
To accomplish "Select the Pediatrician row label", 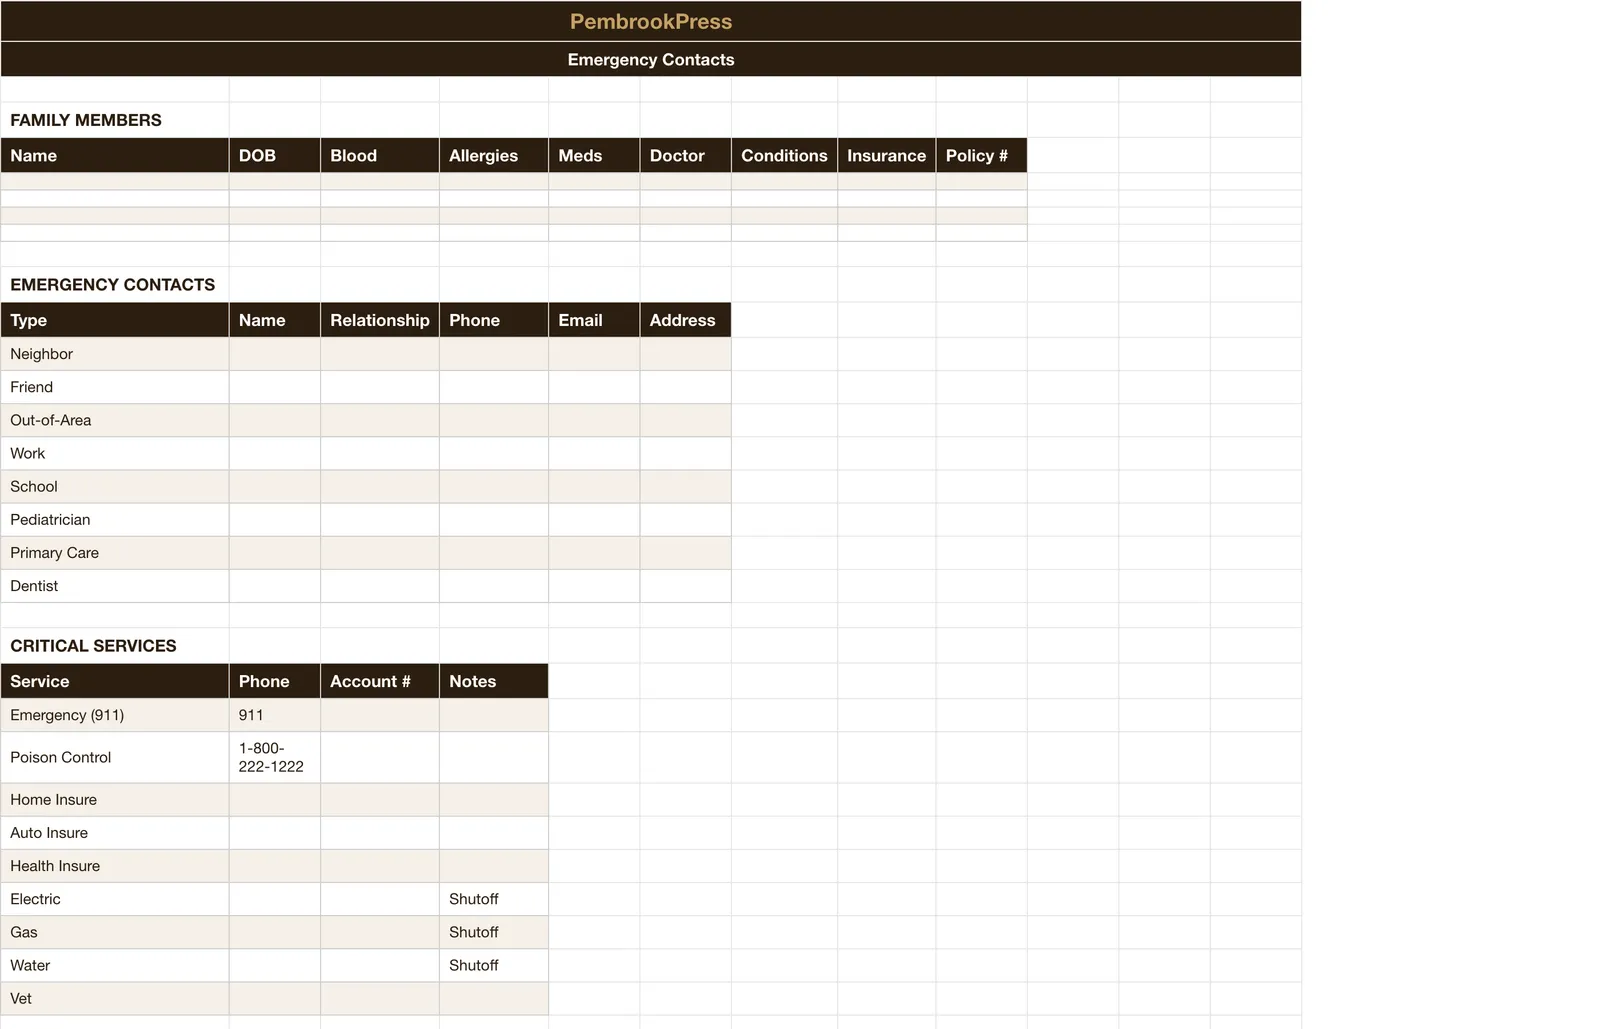I will coord(115,519).
